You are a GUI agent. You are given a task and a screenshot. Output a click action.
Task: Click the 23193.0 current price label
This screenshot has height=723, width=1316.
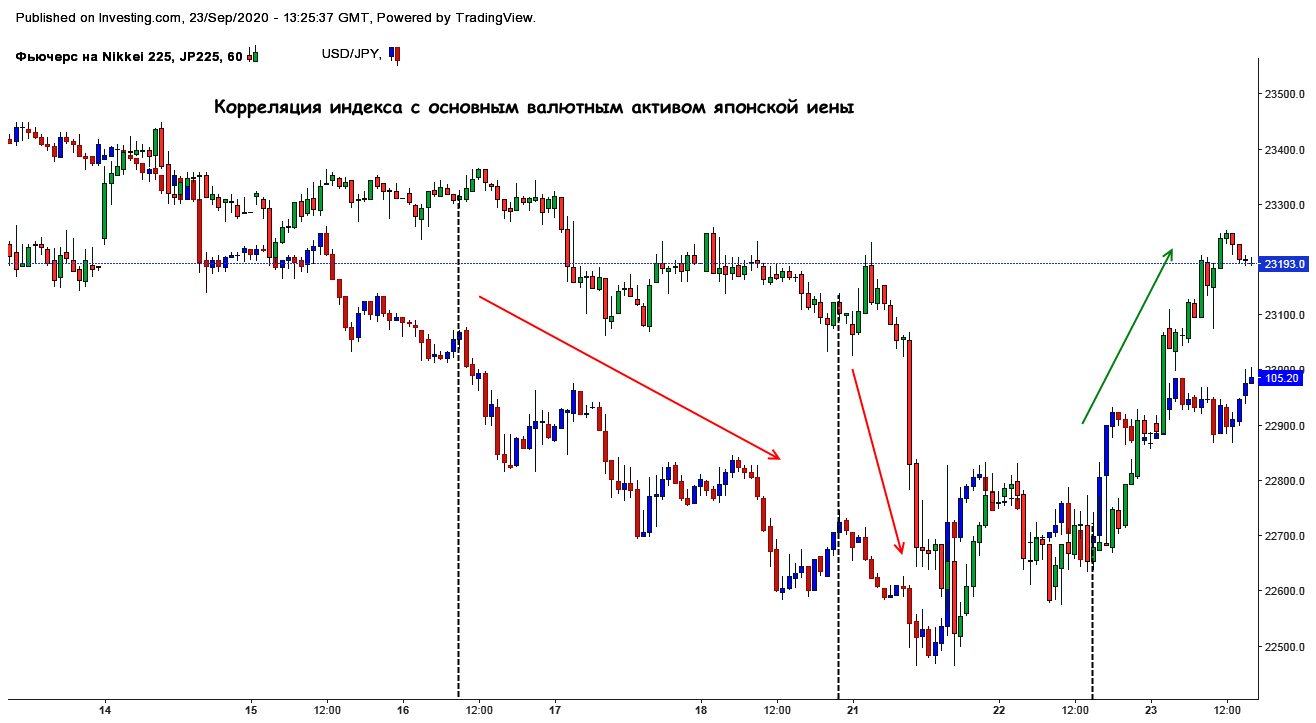(x=1284, y=265)
